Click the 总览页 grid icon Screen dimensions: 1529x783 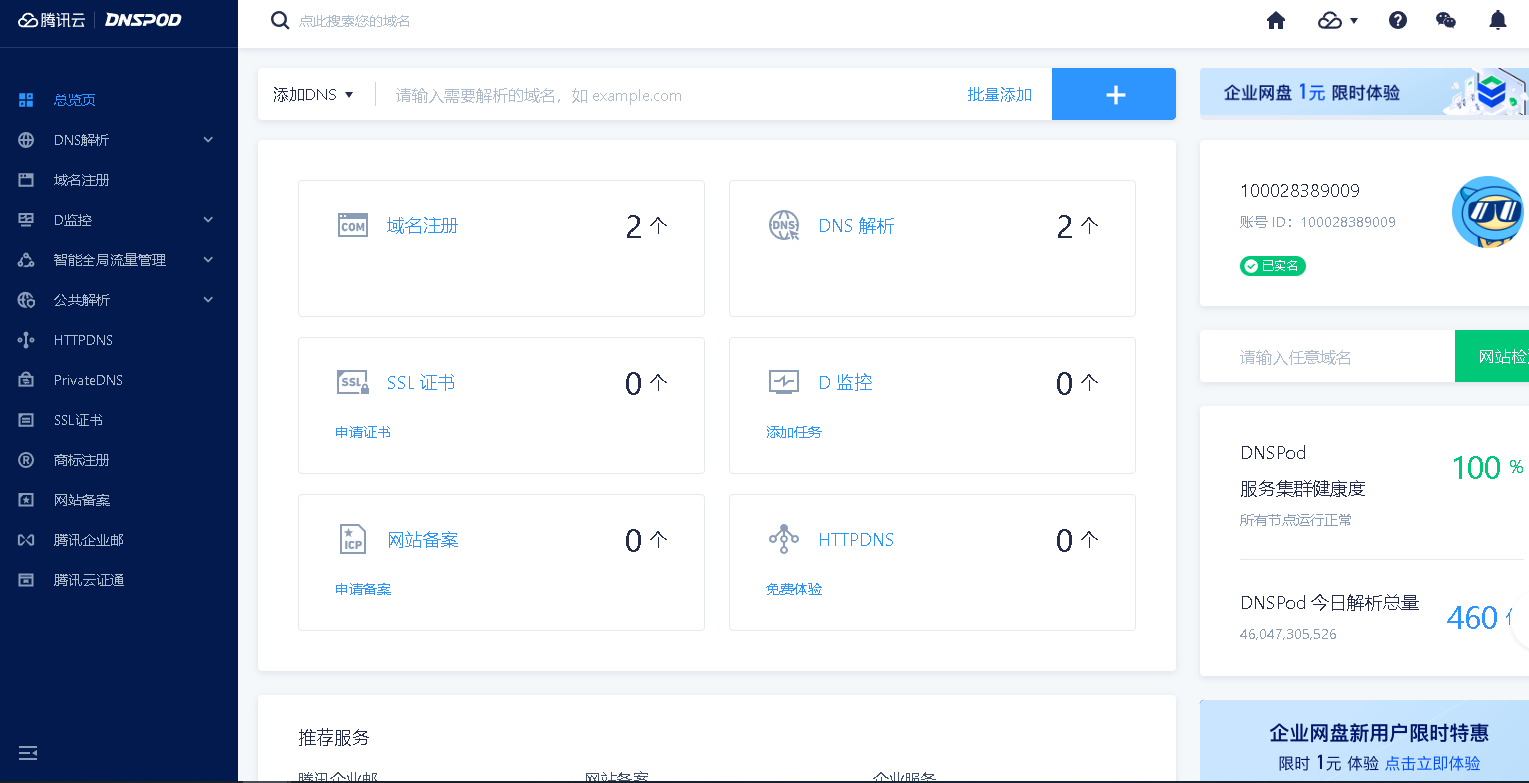[x=26, y=100]
